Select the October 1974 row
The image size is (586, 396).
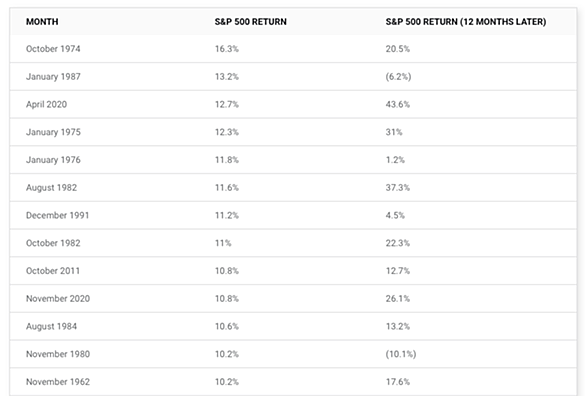coord(293,49)
